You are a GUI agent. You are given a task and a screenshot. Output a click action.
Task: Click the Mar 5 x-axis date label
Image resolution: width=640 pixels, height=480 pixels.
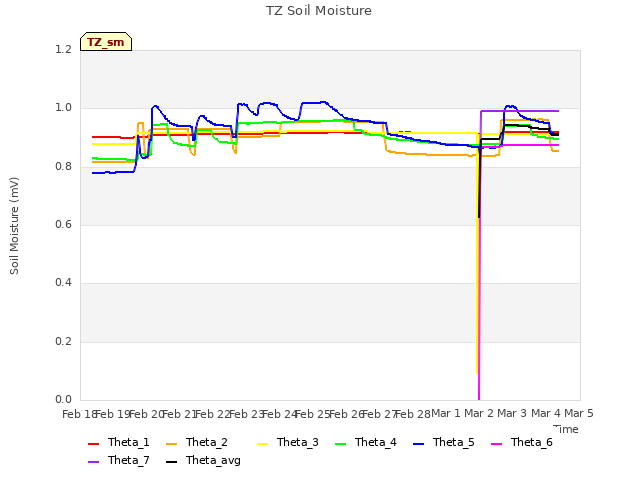pyautogui.click(x=579, y=414)
